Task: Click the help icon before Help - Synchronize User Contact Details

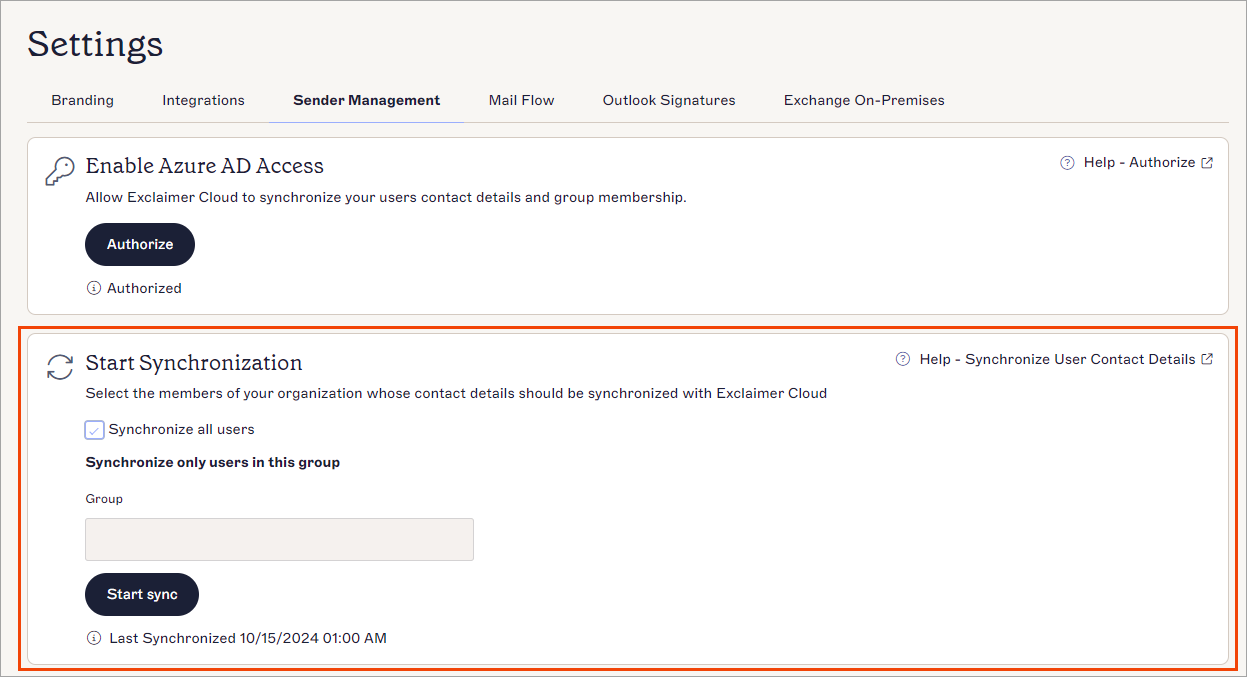Action: 901,358
